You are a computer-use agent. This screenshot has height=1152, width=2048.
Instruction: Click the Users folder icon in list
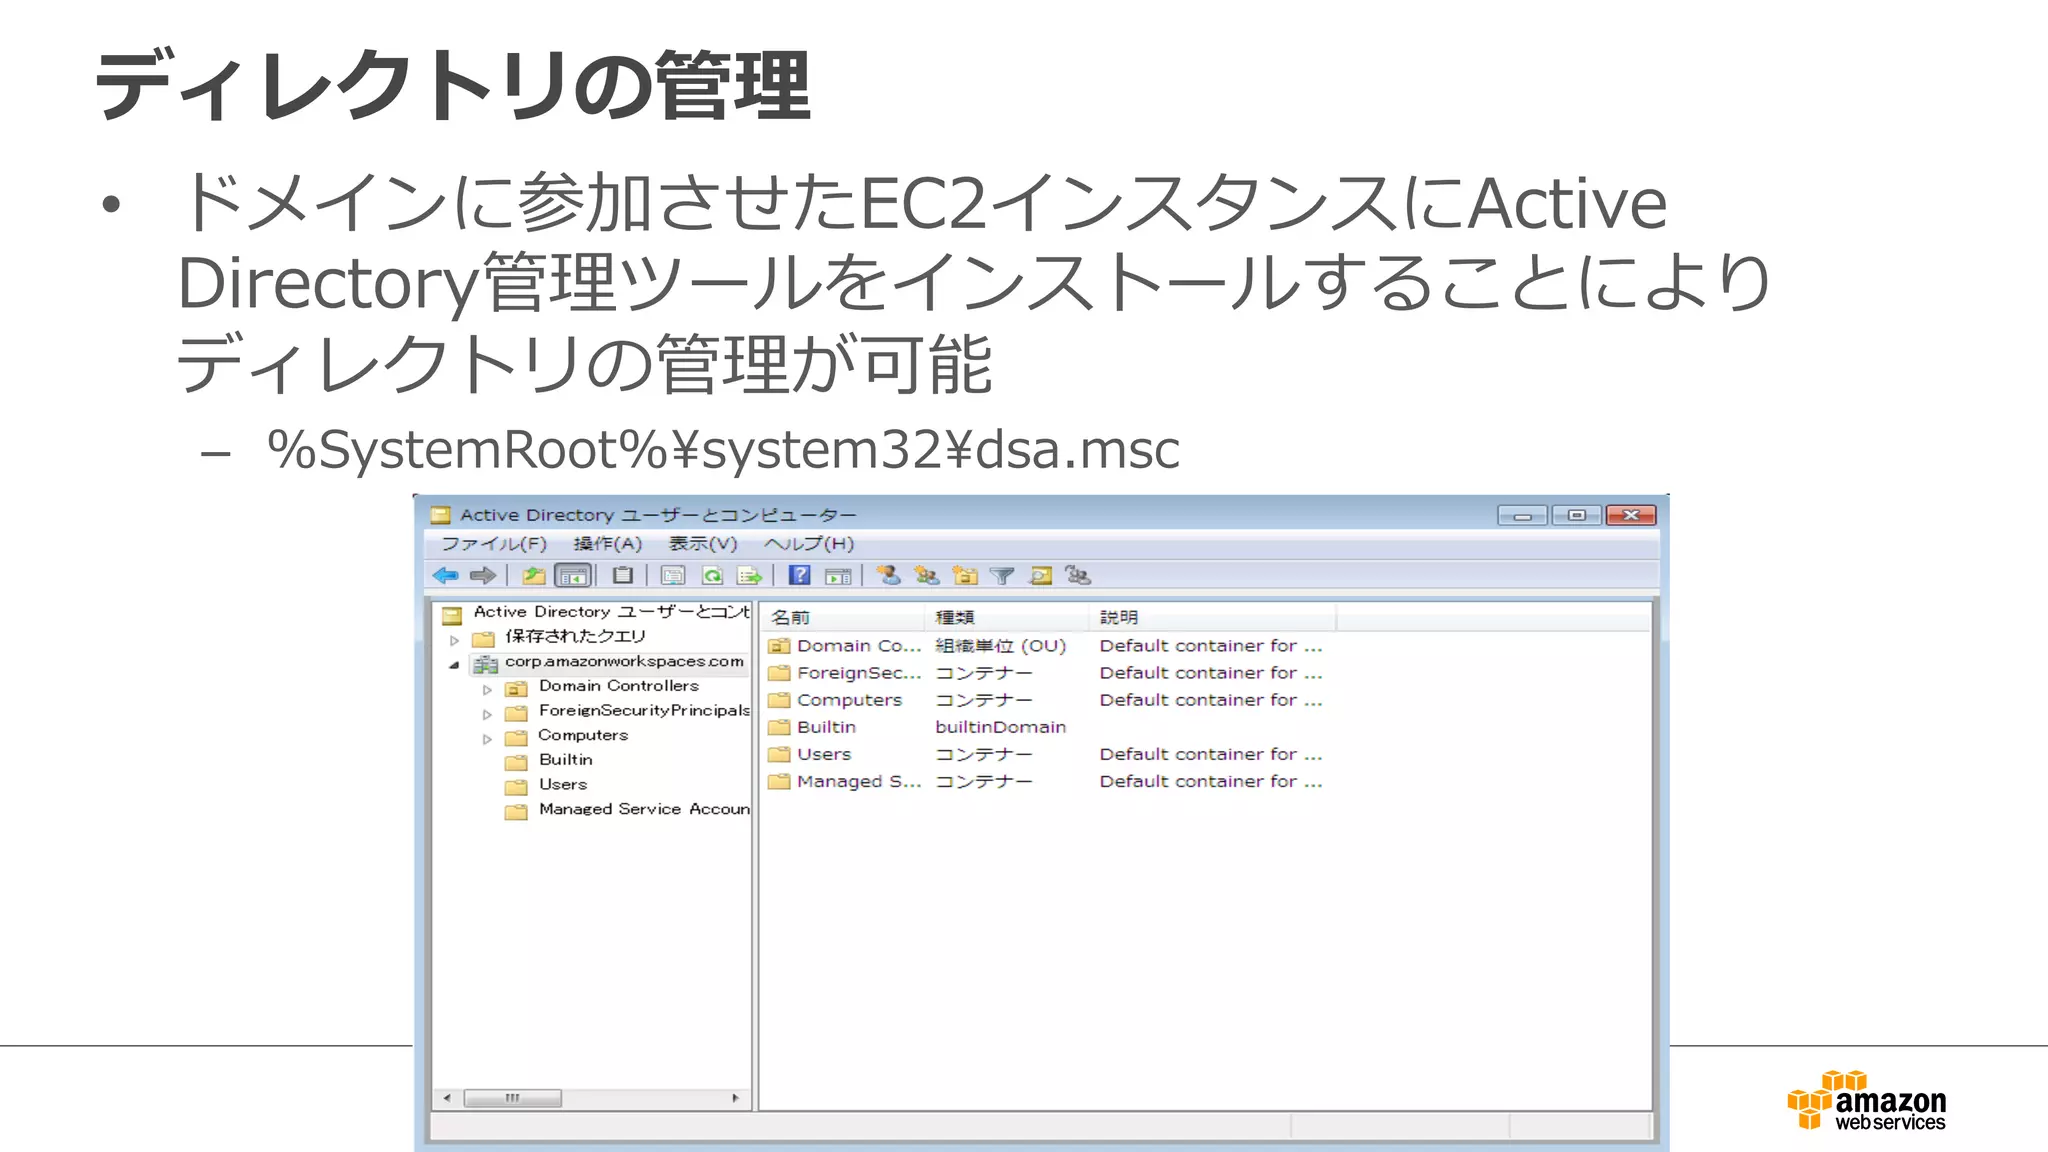(779, 754)
